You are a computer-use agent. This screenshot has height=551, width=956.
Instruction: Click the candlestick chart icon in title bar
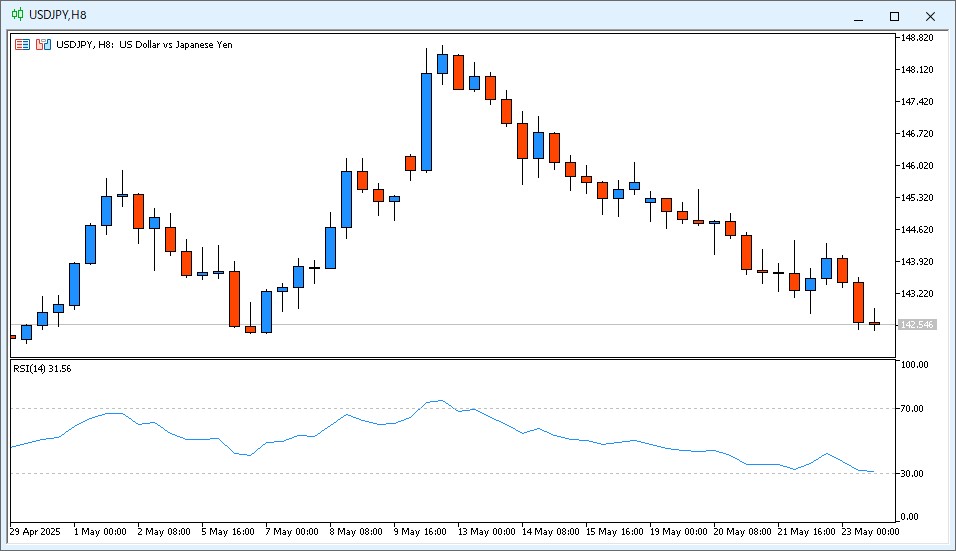18,14
